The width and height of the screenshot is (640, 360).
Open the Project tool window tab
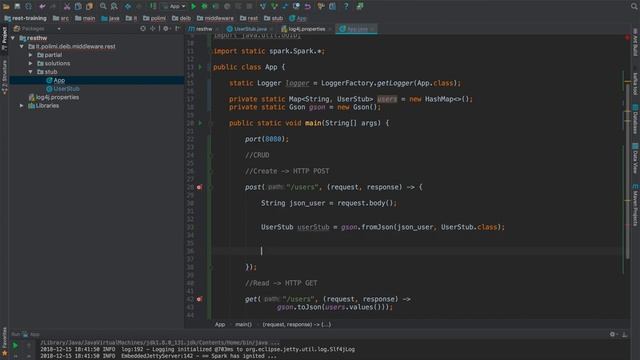[x=4, y=39]
